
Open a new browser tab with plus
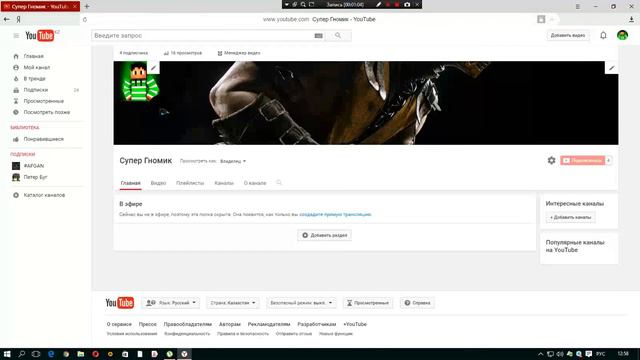pyautogui.click(x=87, y=6)
